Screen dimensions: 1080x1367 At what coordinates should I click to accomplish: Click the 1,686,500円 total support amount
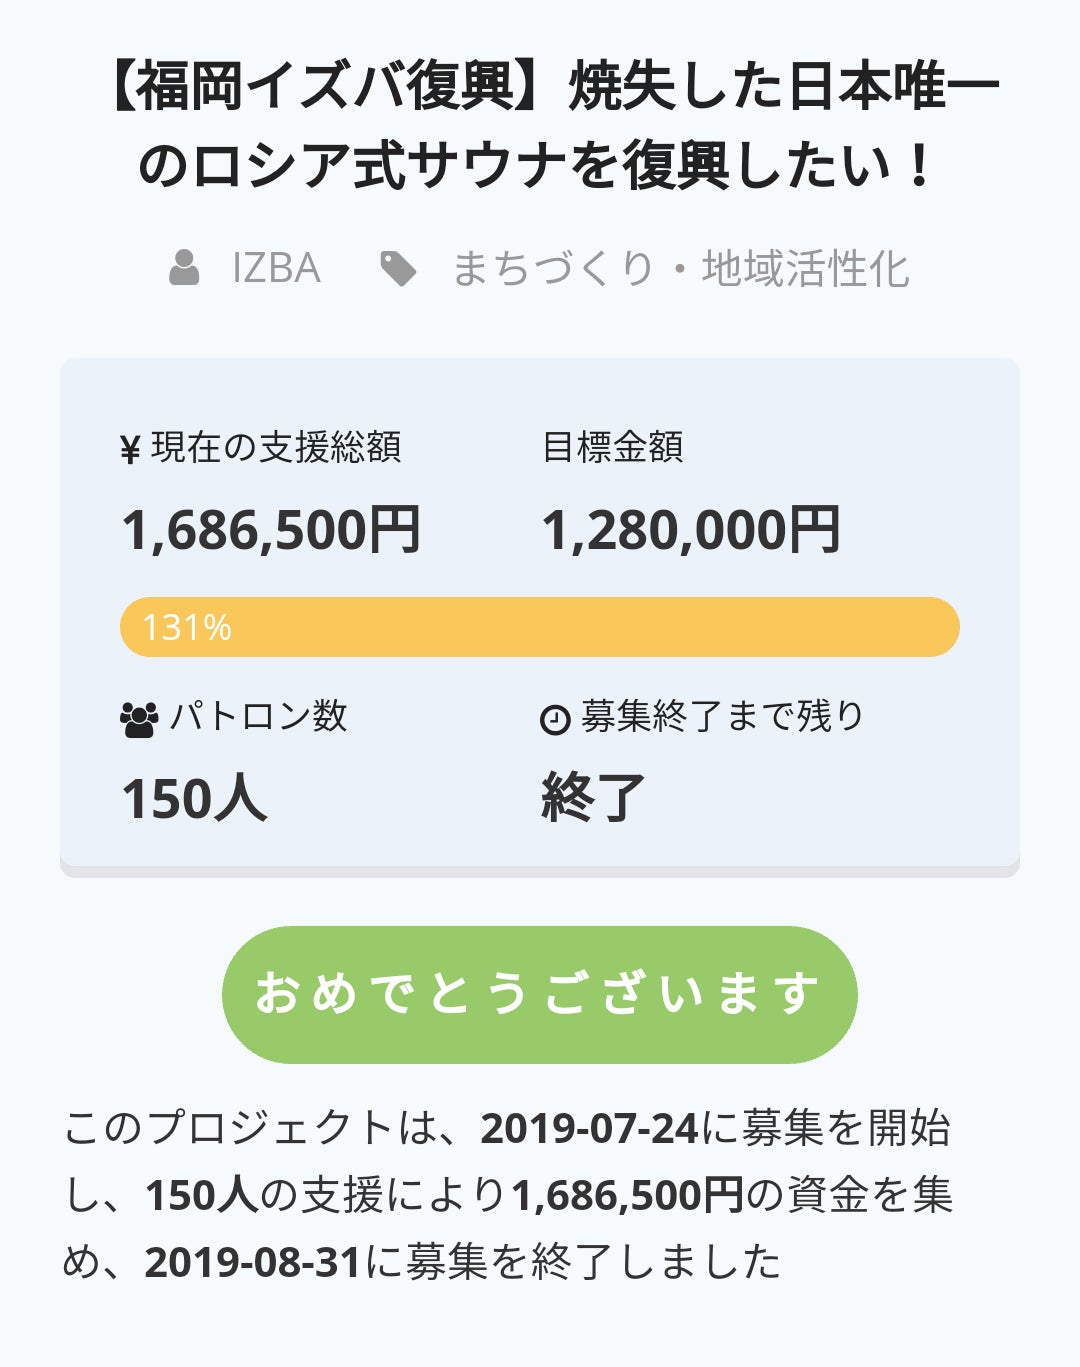(271, 530)
